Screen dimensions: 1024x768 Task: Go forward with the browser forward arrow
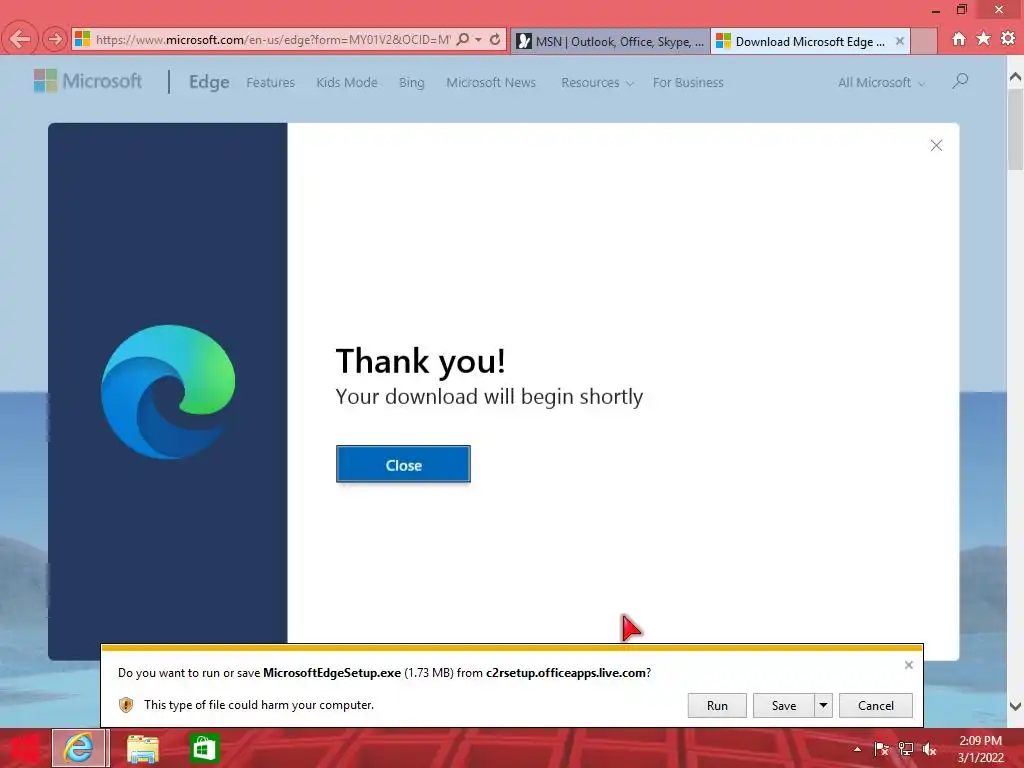pos(54,40)
